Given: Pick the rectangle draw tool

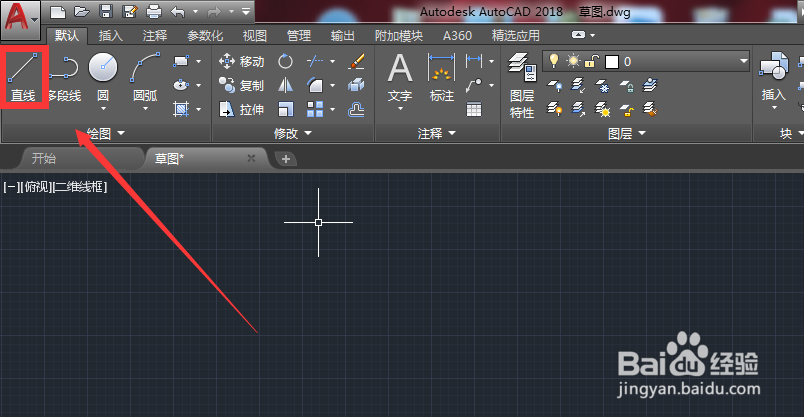Looking at the screenshot, I should coord(181,61).
